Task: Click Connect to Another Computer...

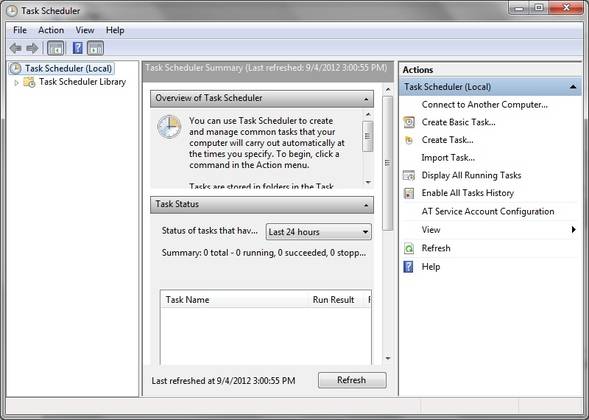Action: coord(485,104)
